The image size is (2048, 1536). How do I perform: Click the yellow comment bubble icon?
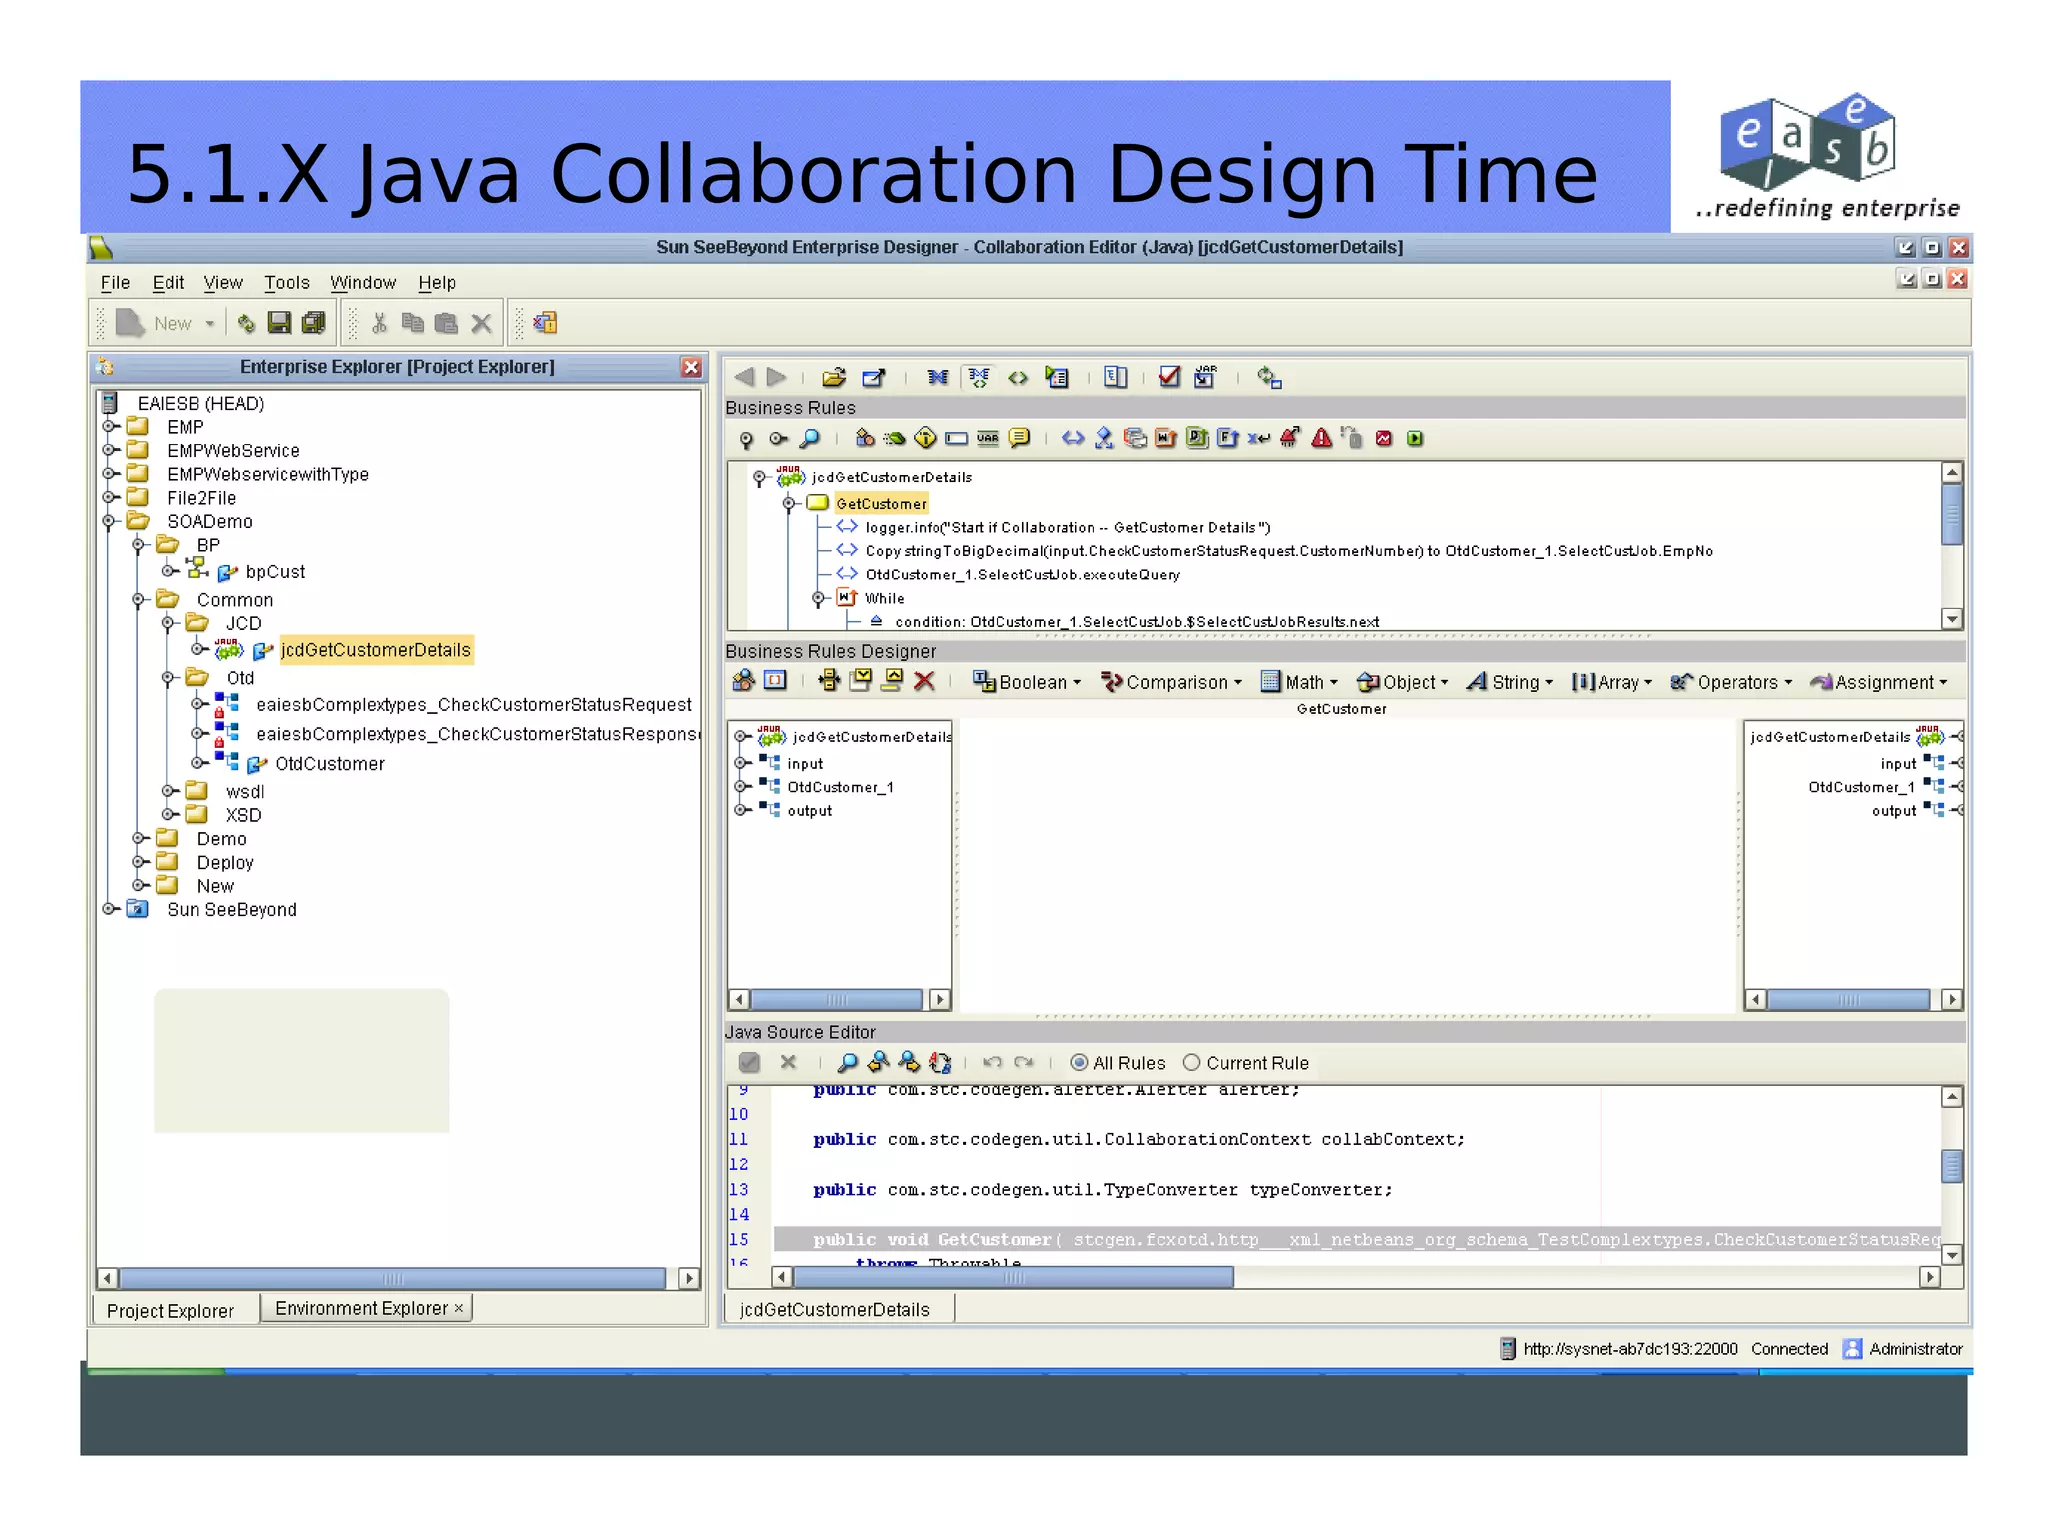coord(1019,438)
